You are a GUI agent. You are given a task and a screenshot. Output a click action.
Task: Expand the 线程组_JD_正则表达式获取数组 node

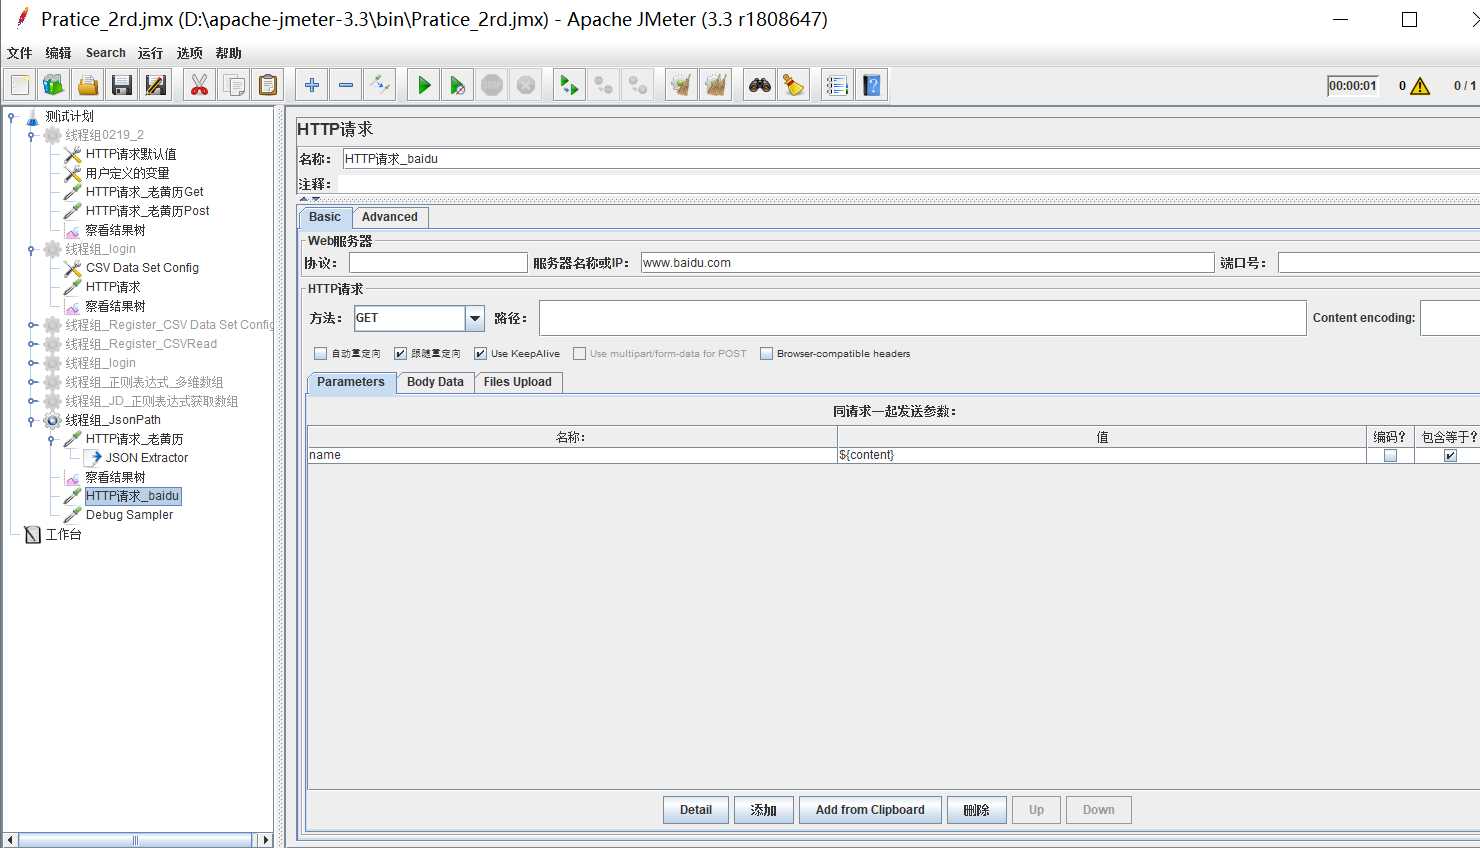coord(32,401)
